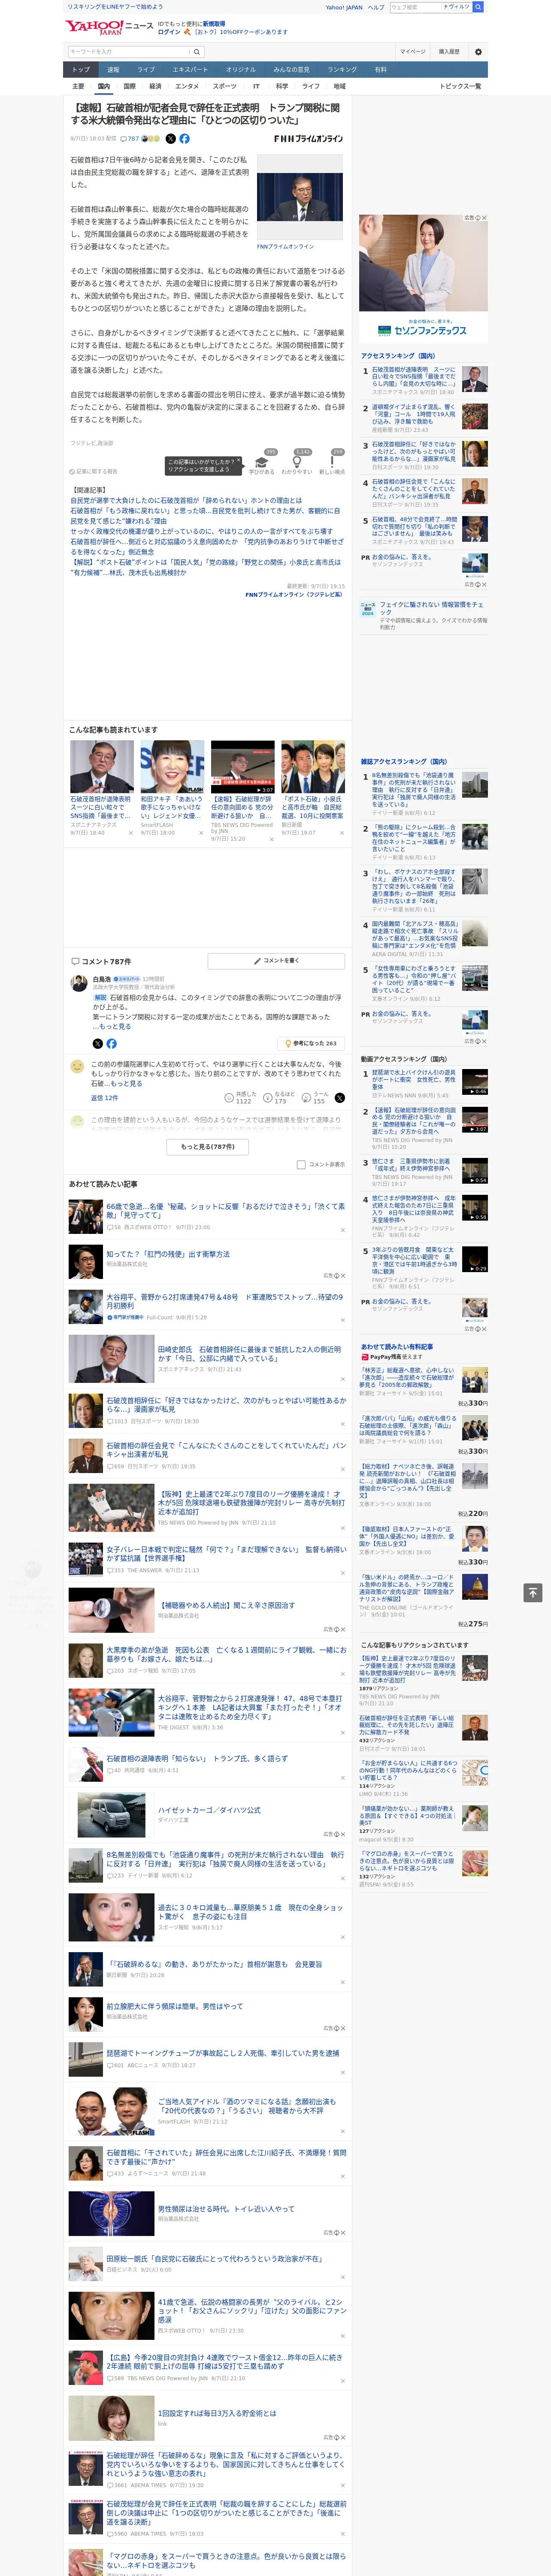
Task: Click the キーワードを入力 search field
Action: click(129, 51)
